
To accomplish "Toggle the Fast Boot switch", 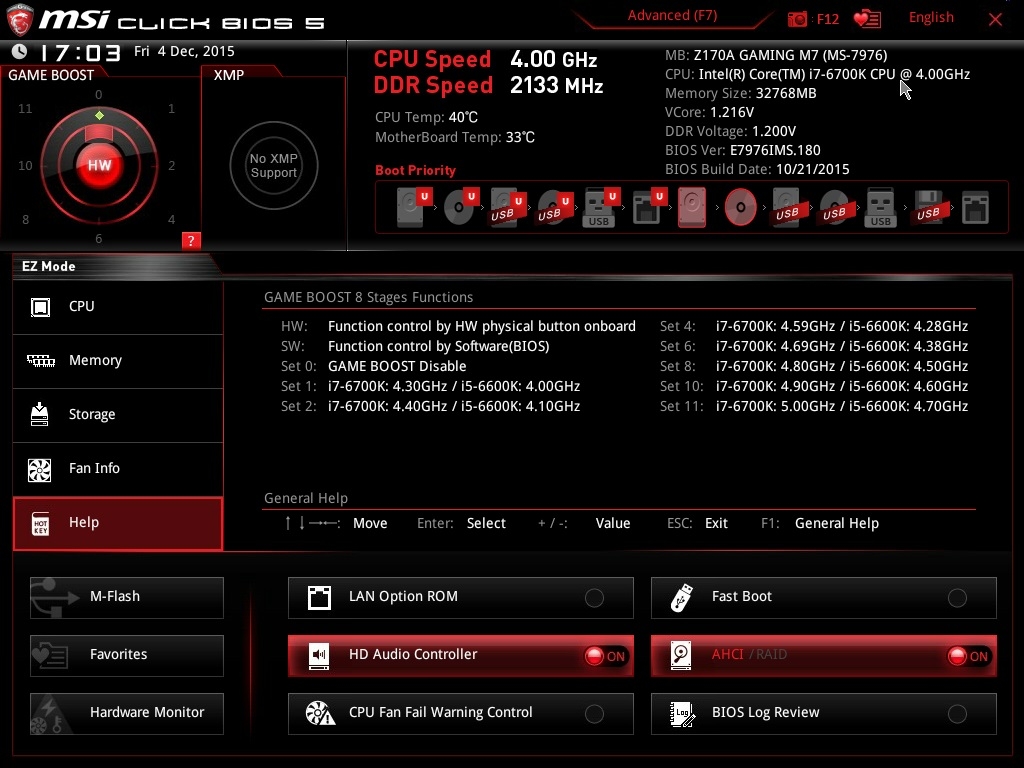I will tap(957, 598).
